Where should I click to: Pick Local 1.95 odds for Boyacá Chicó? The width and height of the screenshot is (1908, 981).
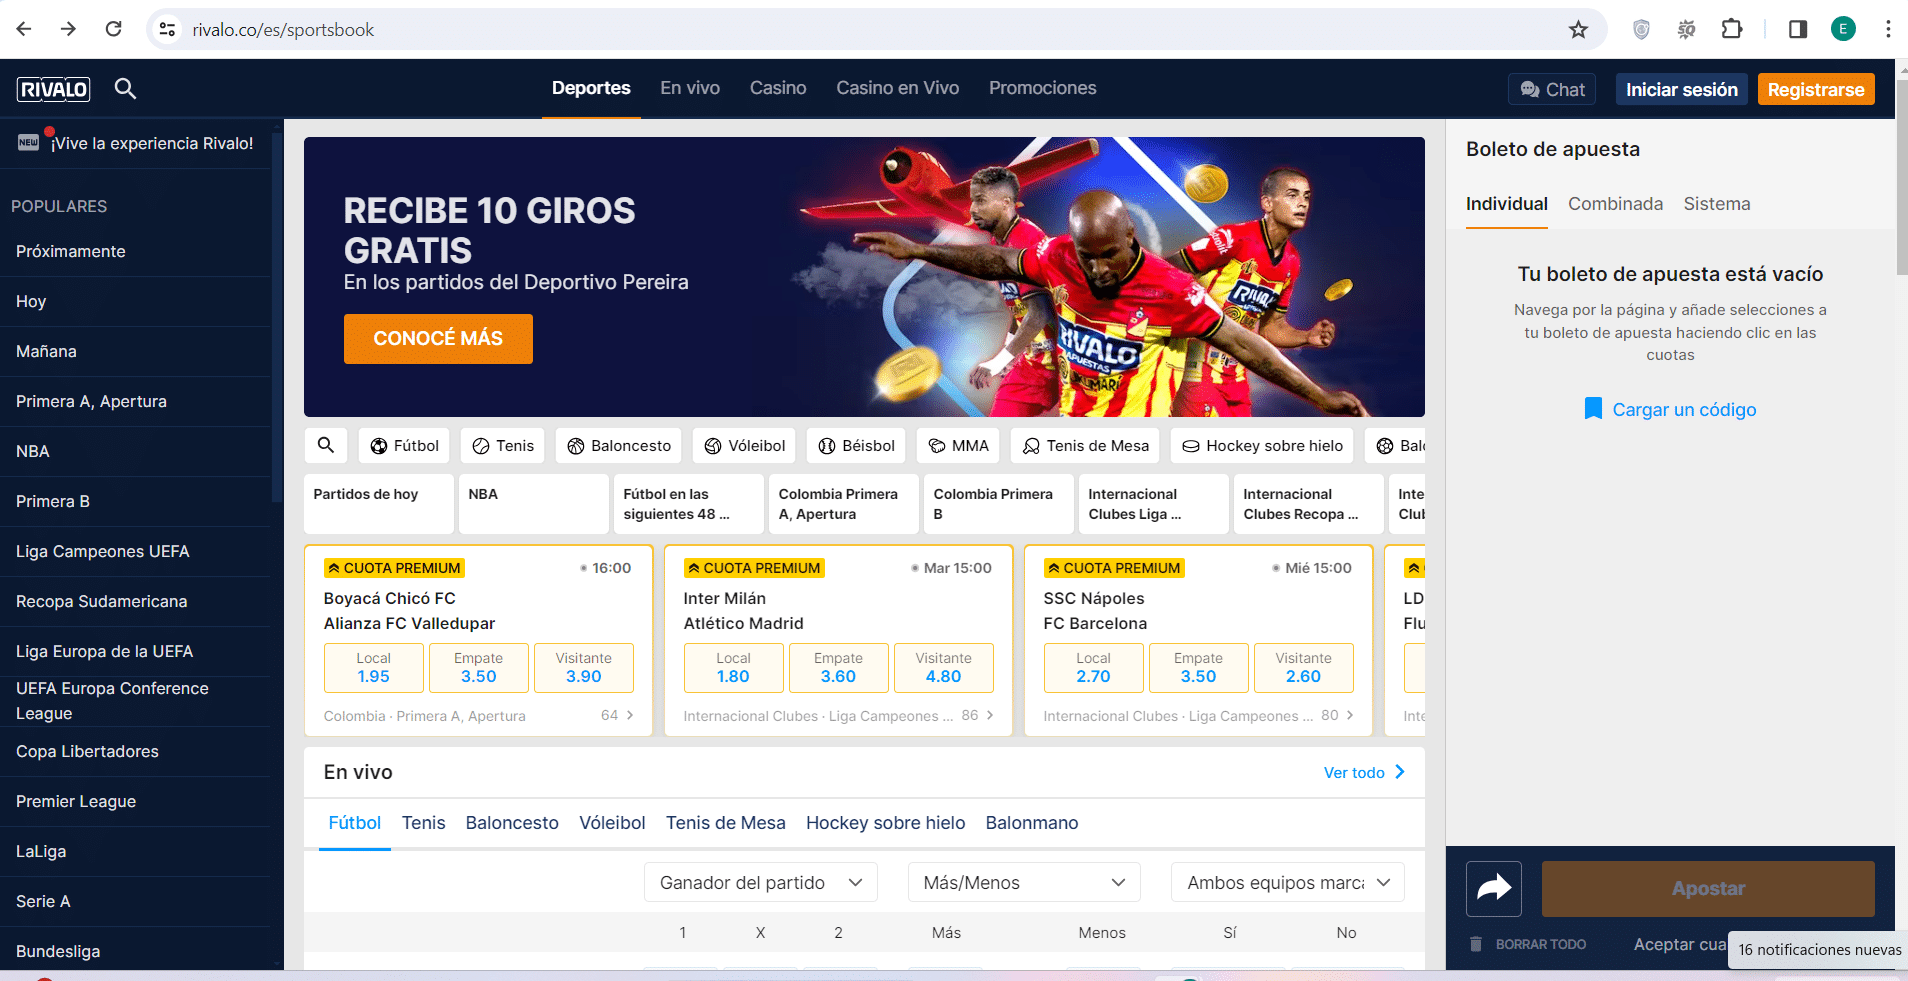tap(374, 668)
